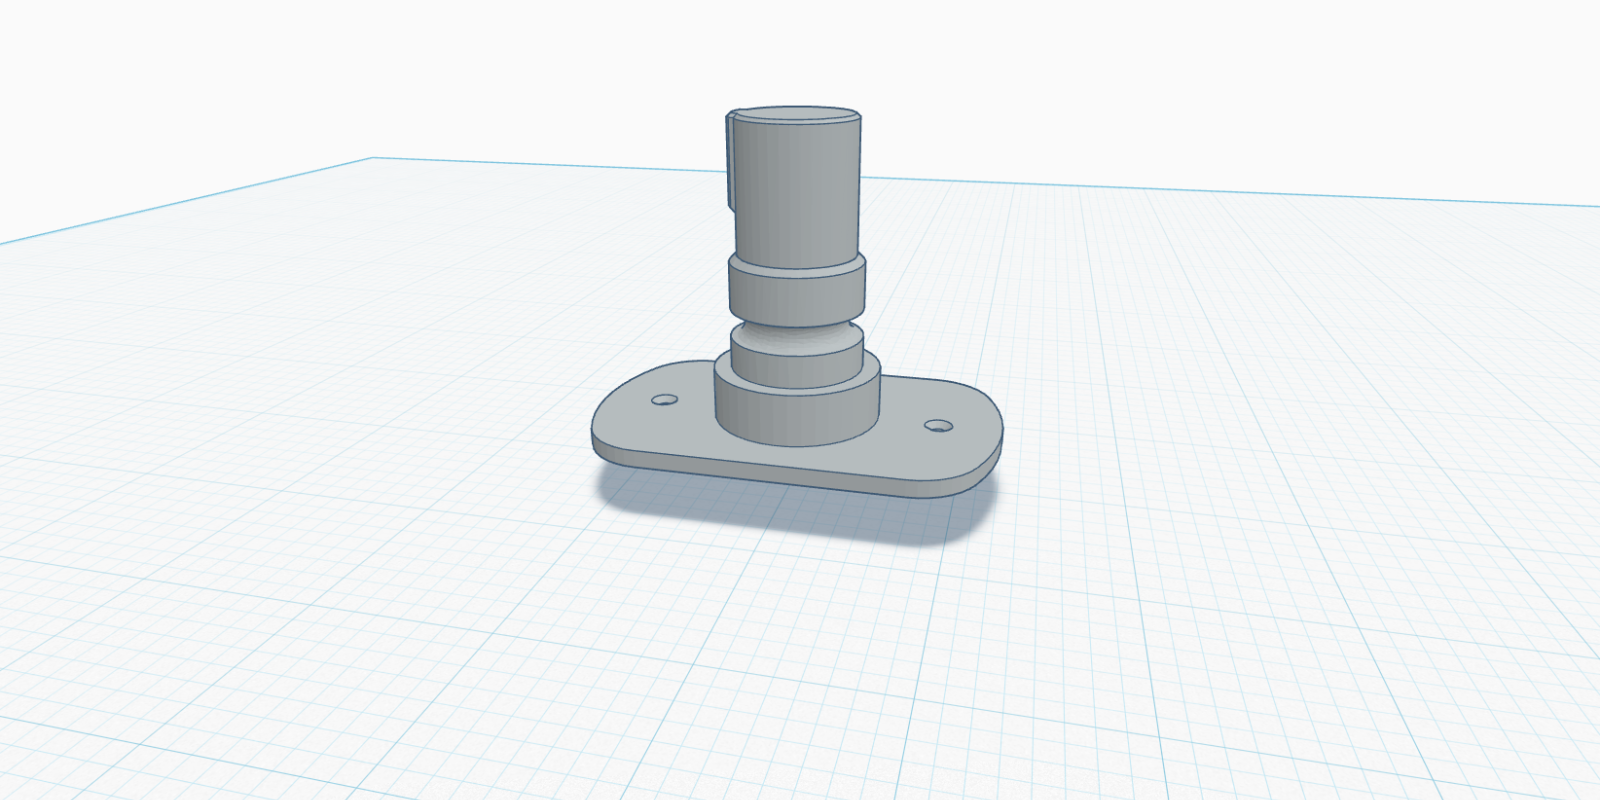The width and height of the screenshot is (1600, 800).
Task: Click the right screw hole on the base plate
Action: 938,426
